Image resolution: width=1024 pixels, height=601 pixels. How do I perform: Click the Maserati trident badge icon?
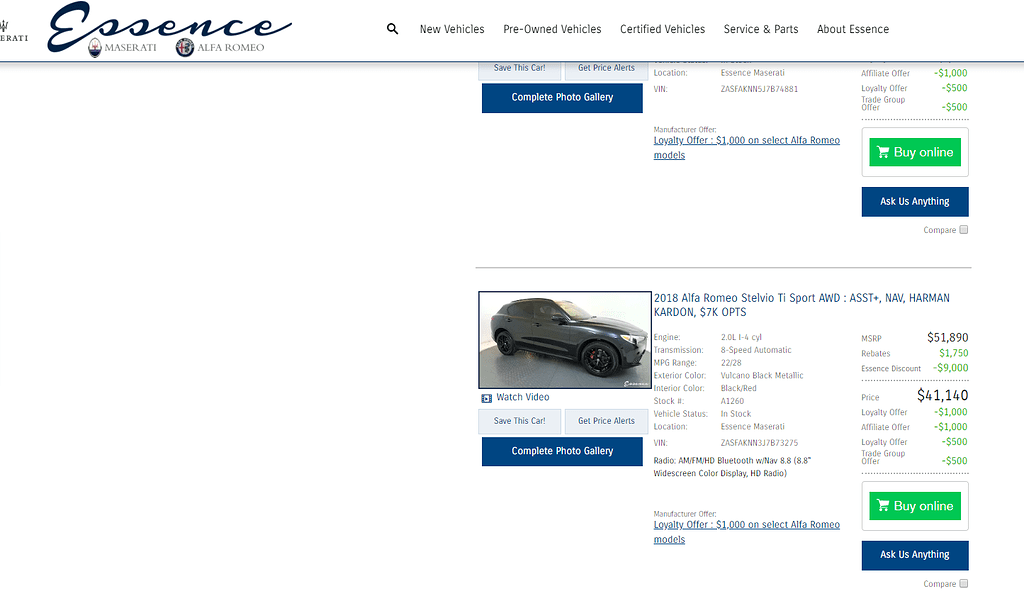coord(95,47)
